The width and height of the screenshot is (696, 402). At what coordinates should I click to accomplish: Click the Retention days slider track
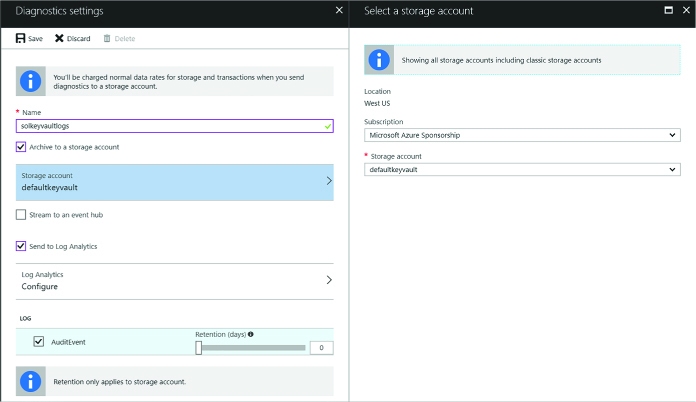253,348
